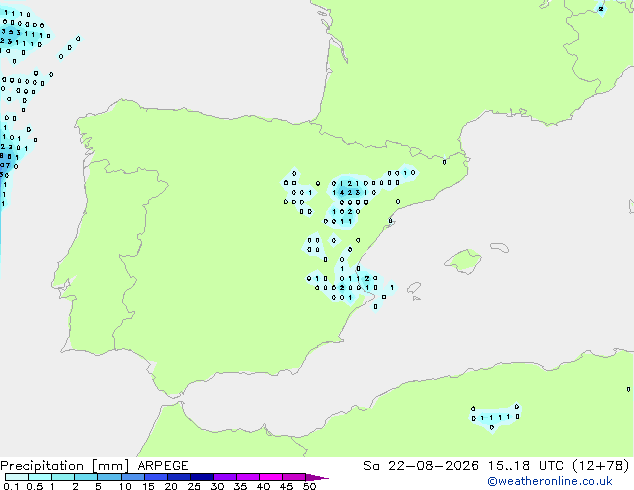This screenshot has width=634, height=490.
Task: Click the '1 1 1 1' values over Algeria
Action: (496, 417)
